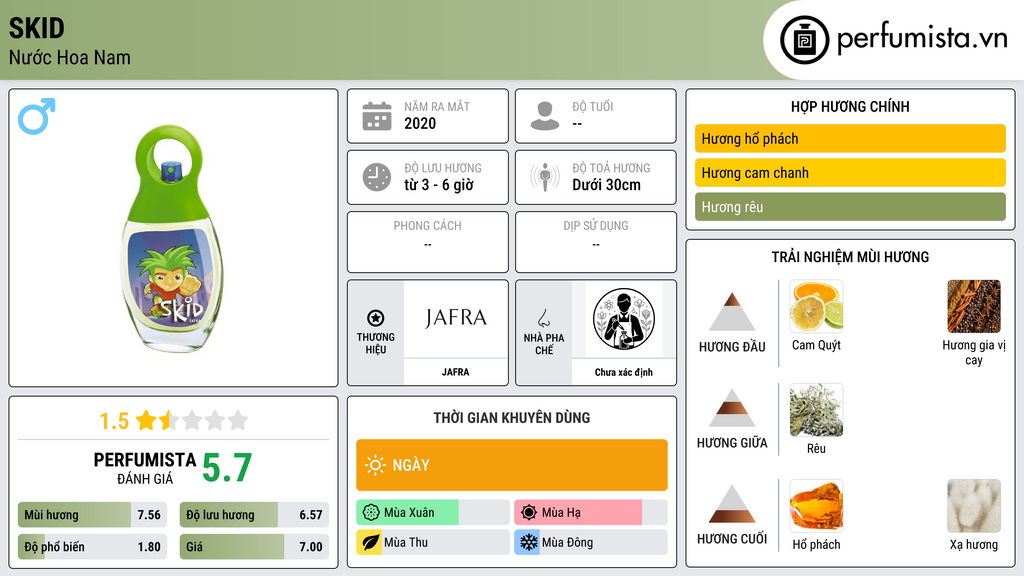
Task: Click the Mùa Thu season bar
Action: click(x=432, y=542)
